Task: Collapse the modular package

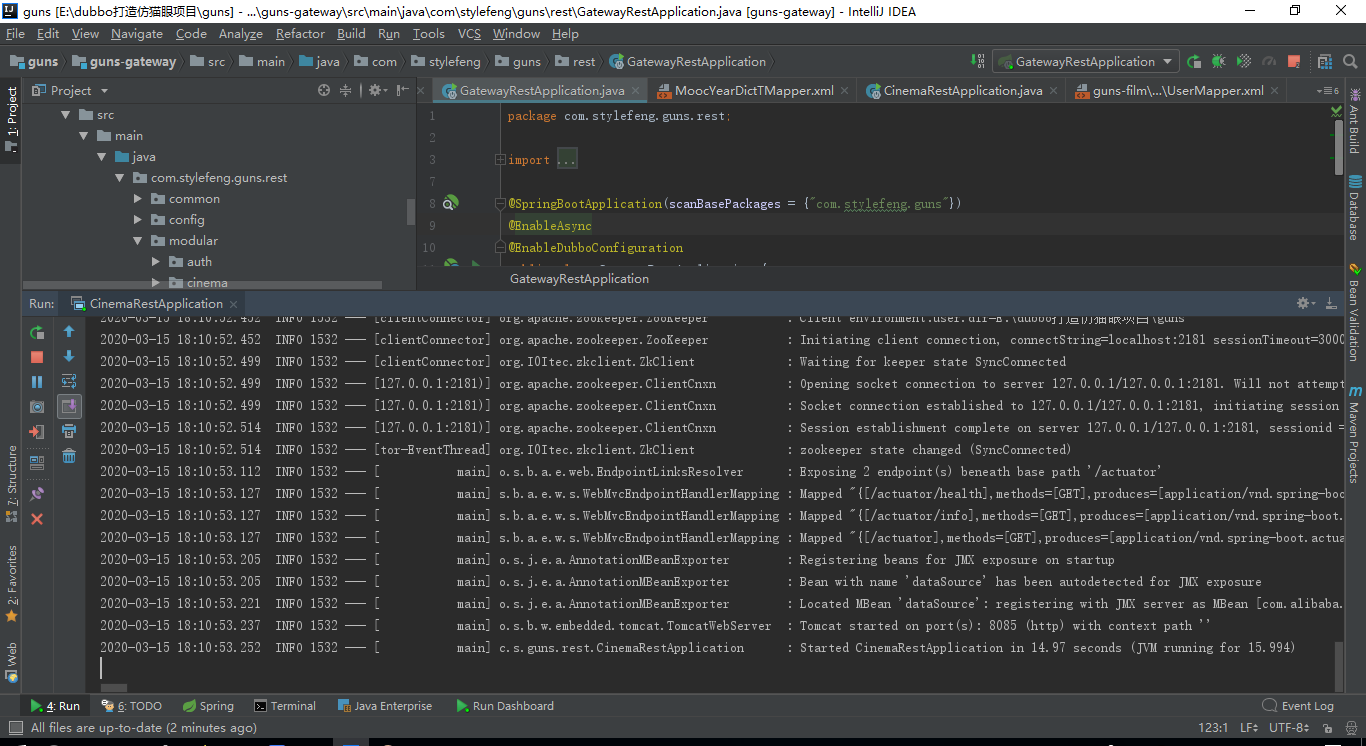Action: 138,241
